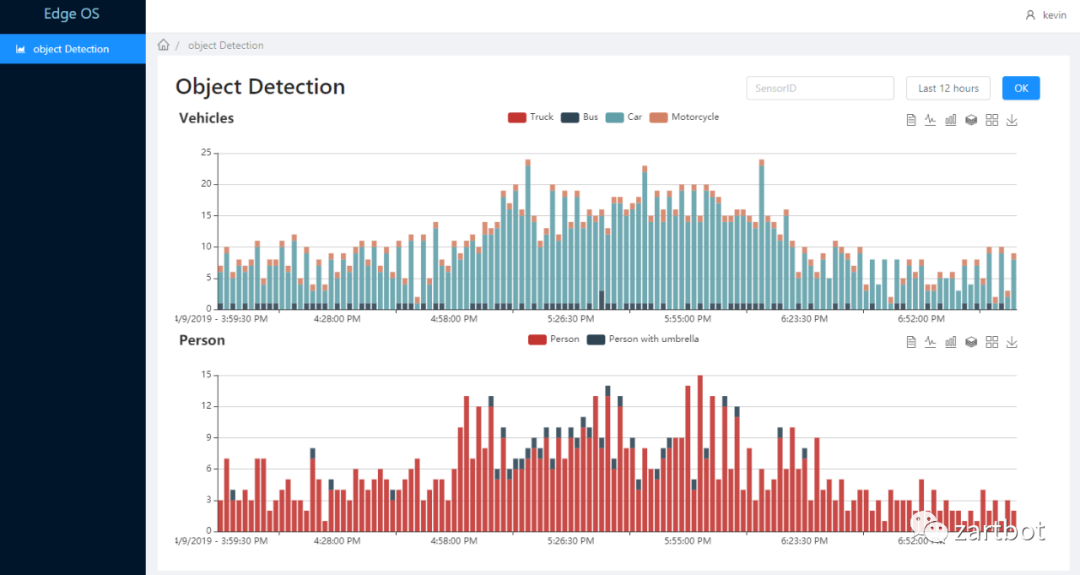Viewport: 1080px width, 575px height.
Task: Toggle Truck series in Vehicles legend
Action: tap(530, 117)
